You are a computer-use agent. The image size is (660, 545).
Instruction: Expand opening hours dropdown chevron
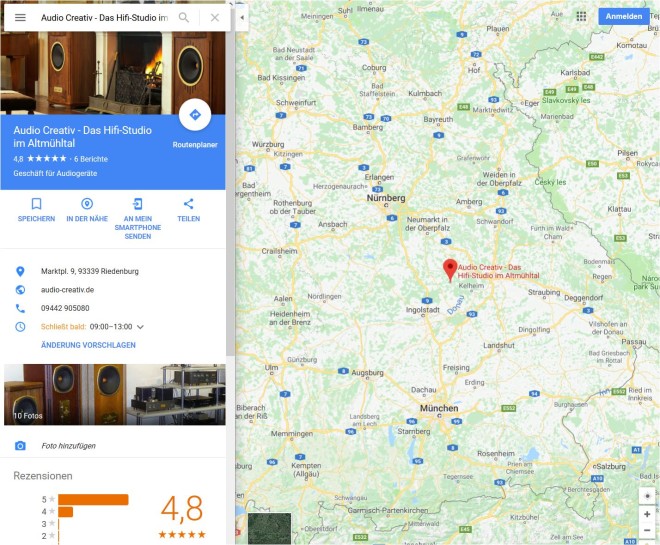pyautogui.click(x=141, y=327)
